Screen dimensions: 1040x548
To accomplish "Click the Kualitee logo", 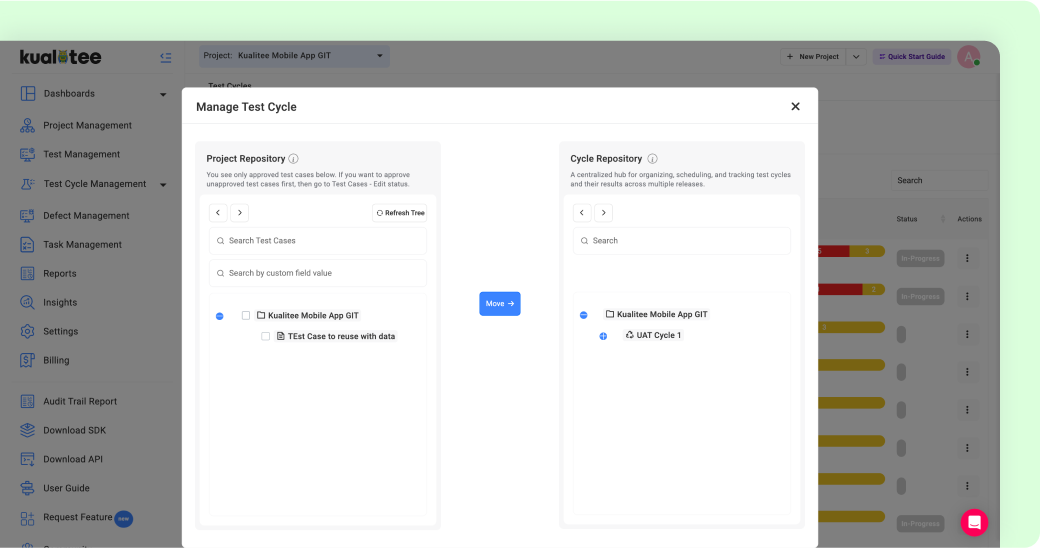I will tap(60, 57).
